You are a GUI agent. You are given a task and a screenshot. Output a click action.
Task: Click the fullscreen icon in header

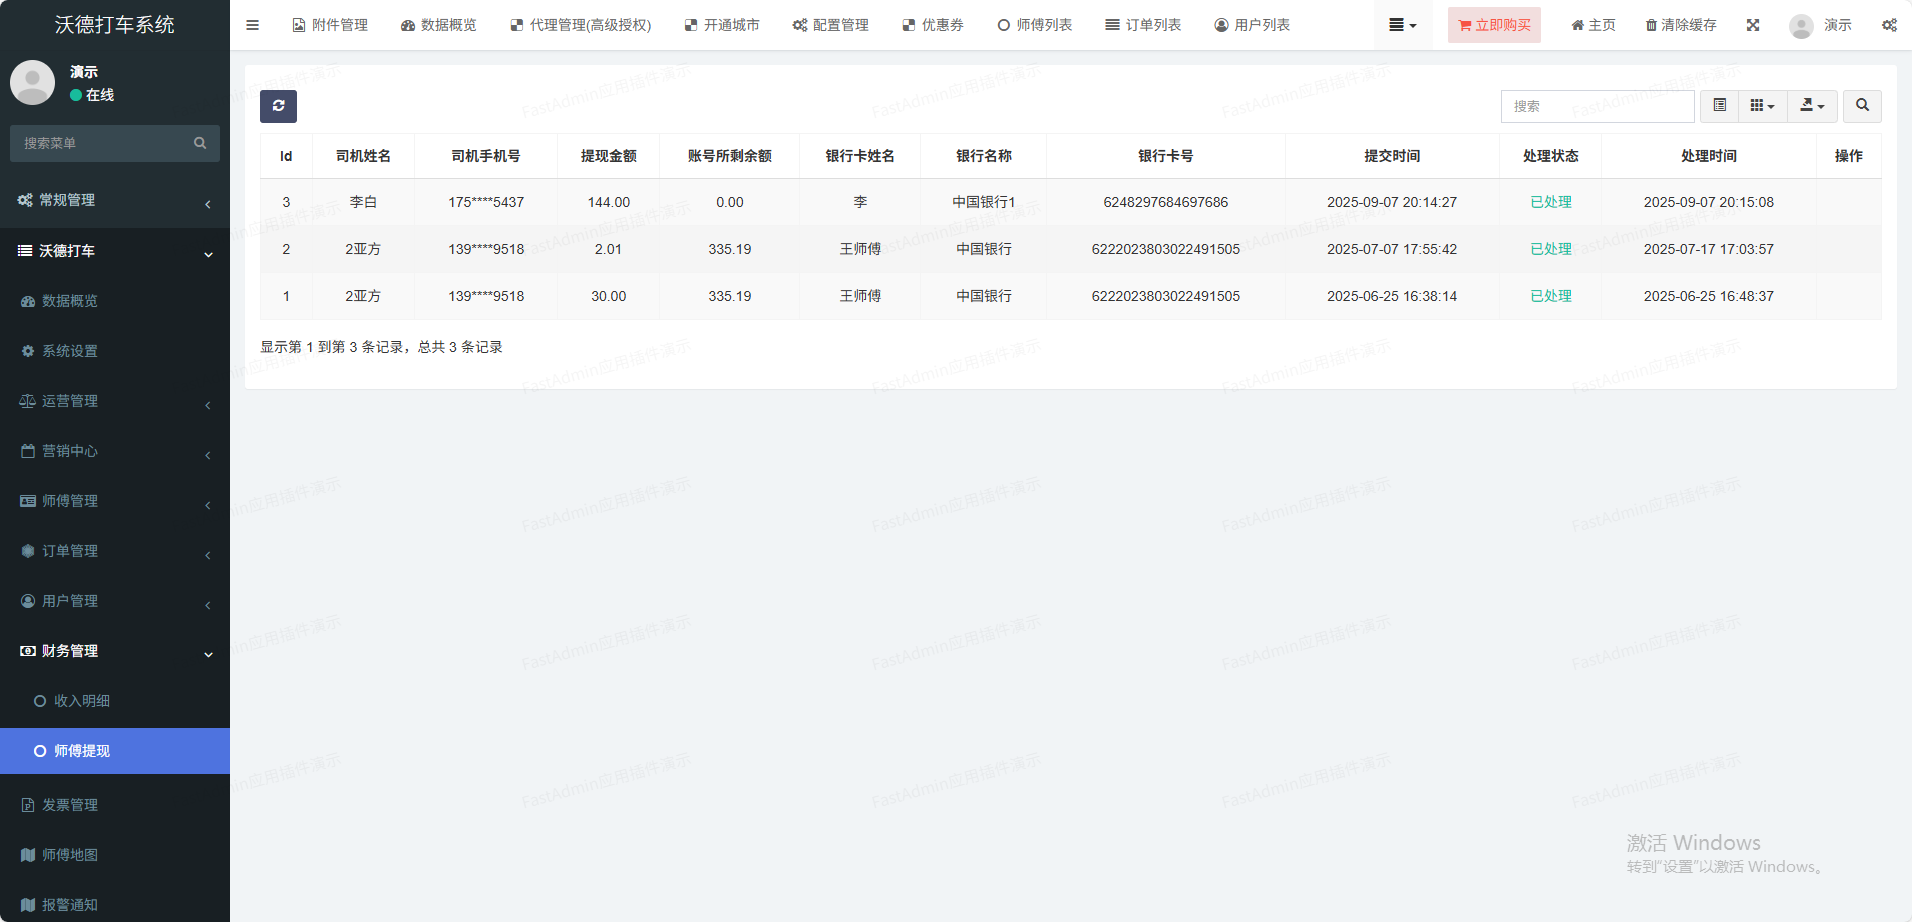[x=1753, y=25]
